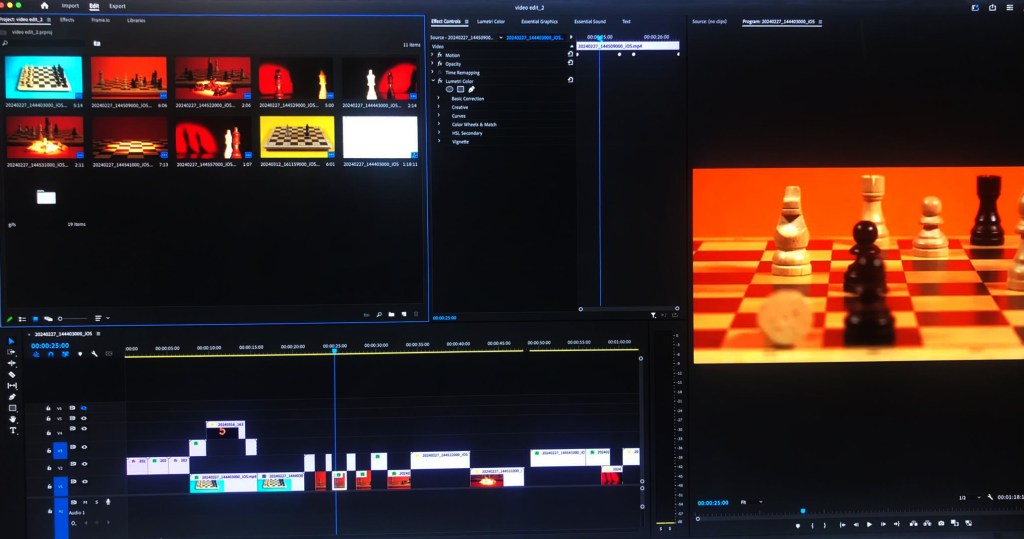Select the yellow chessboard clip thumbnail
This screenshot has width=1024, height=539.
click(x=297, y=136)
